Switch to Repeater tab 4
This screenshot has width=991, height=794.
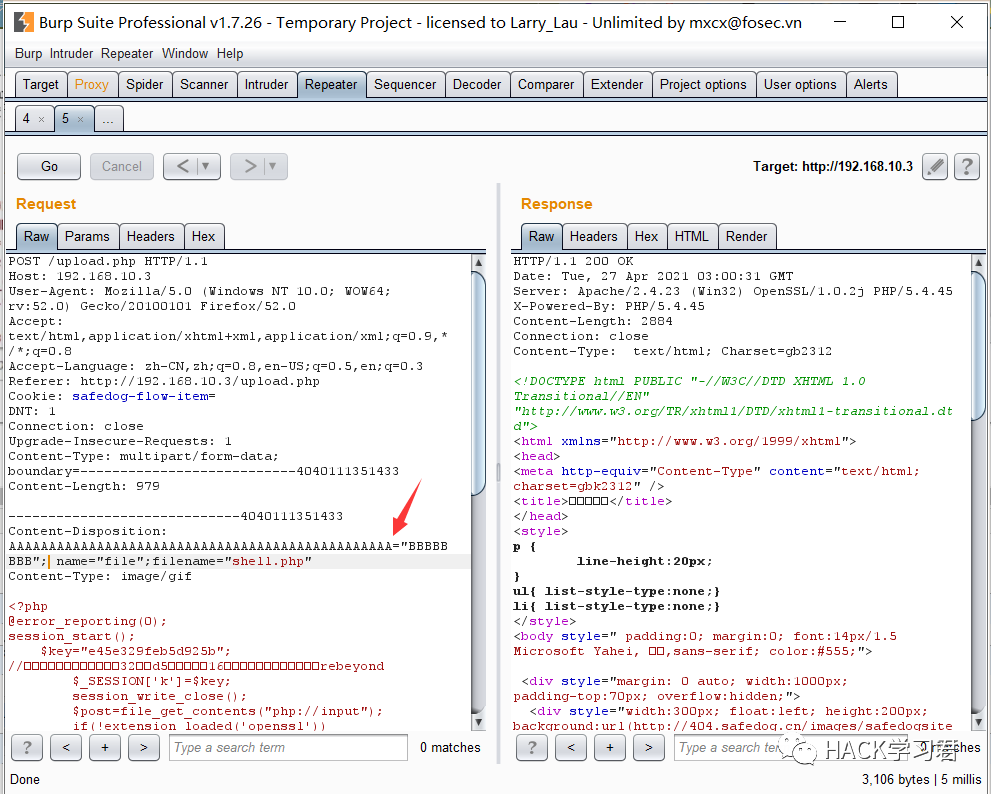tap(26, 119)
